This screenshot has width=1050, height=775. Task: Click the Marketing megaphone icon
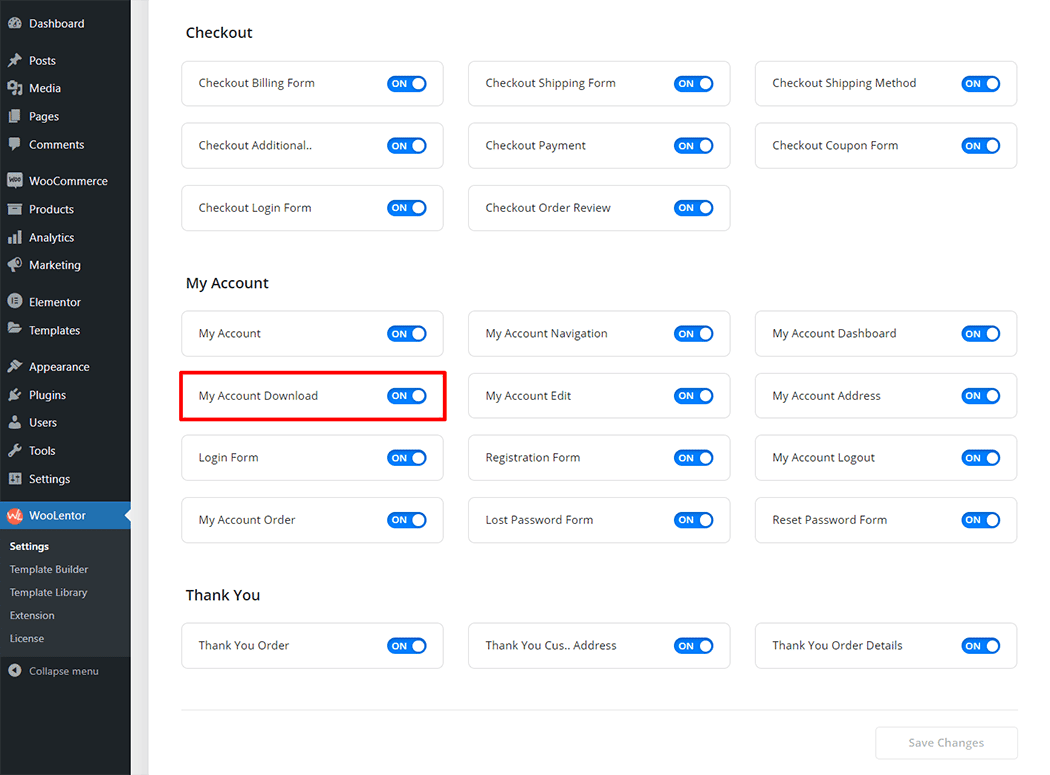tap(14, 265)
